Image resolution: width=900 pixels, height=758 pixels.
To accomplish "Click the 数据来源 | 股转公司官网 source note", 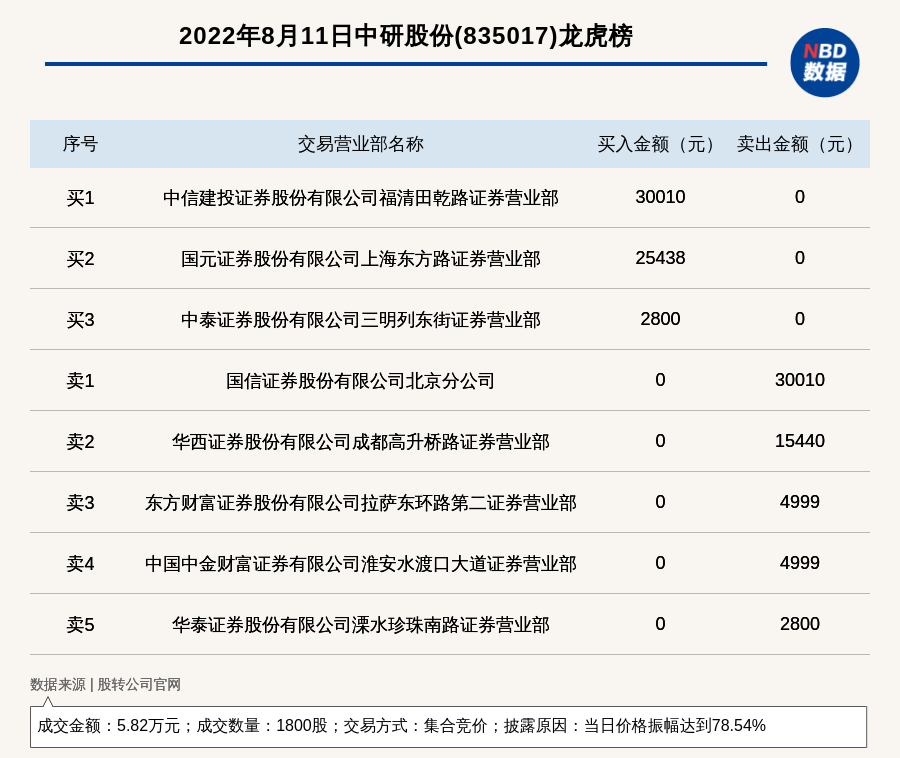I will tap(106, 684).
